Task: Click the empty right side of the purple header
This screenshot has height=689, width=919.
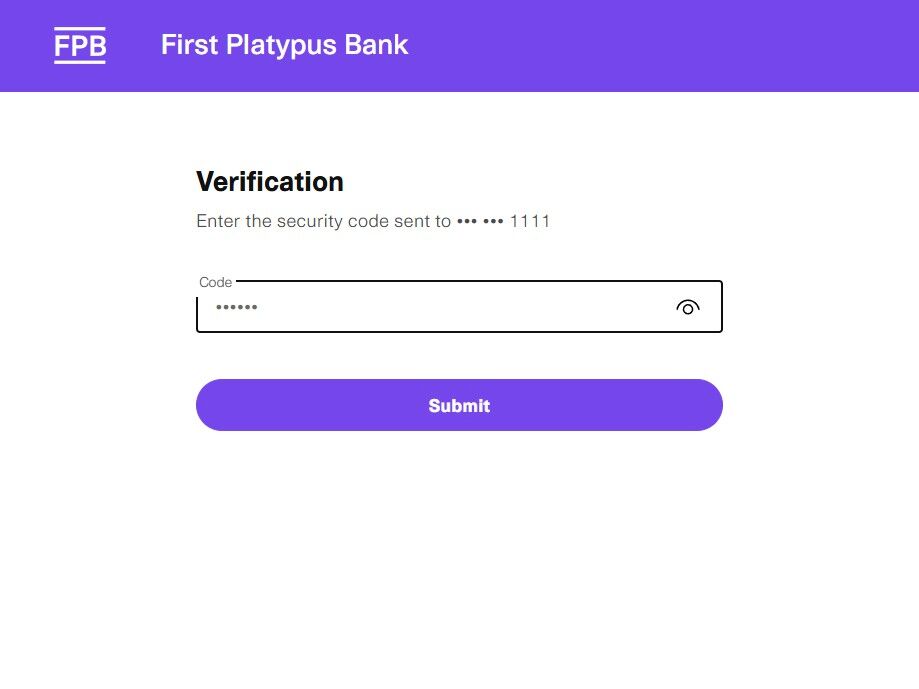Action: (x=700, y=46)
